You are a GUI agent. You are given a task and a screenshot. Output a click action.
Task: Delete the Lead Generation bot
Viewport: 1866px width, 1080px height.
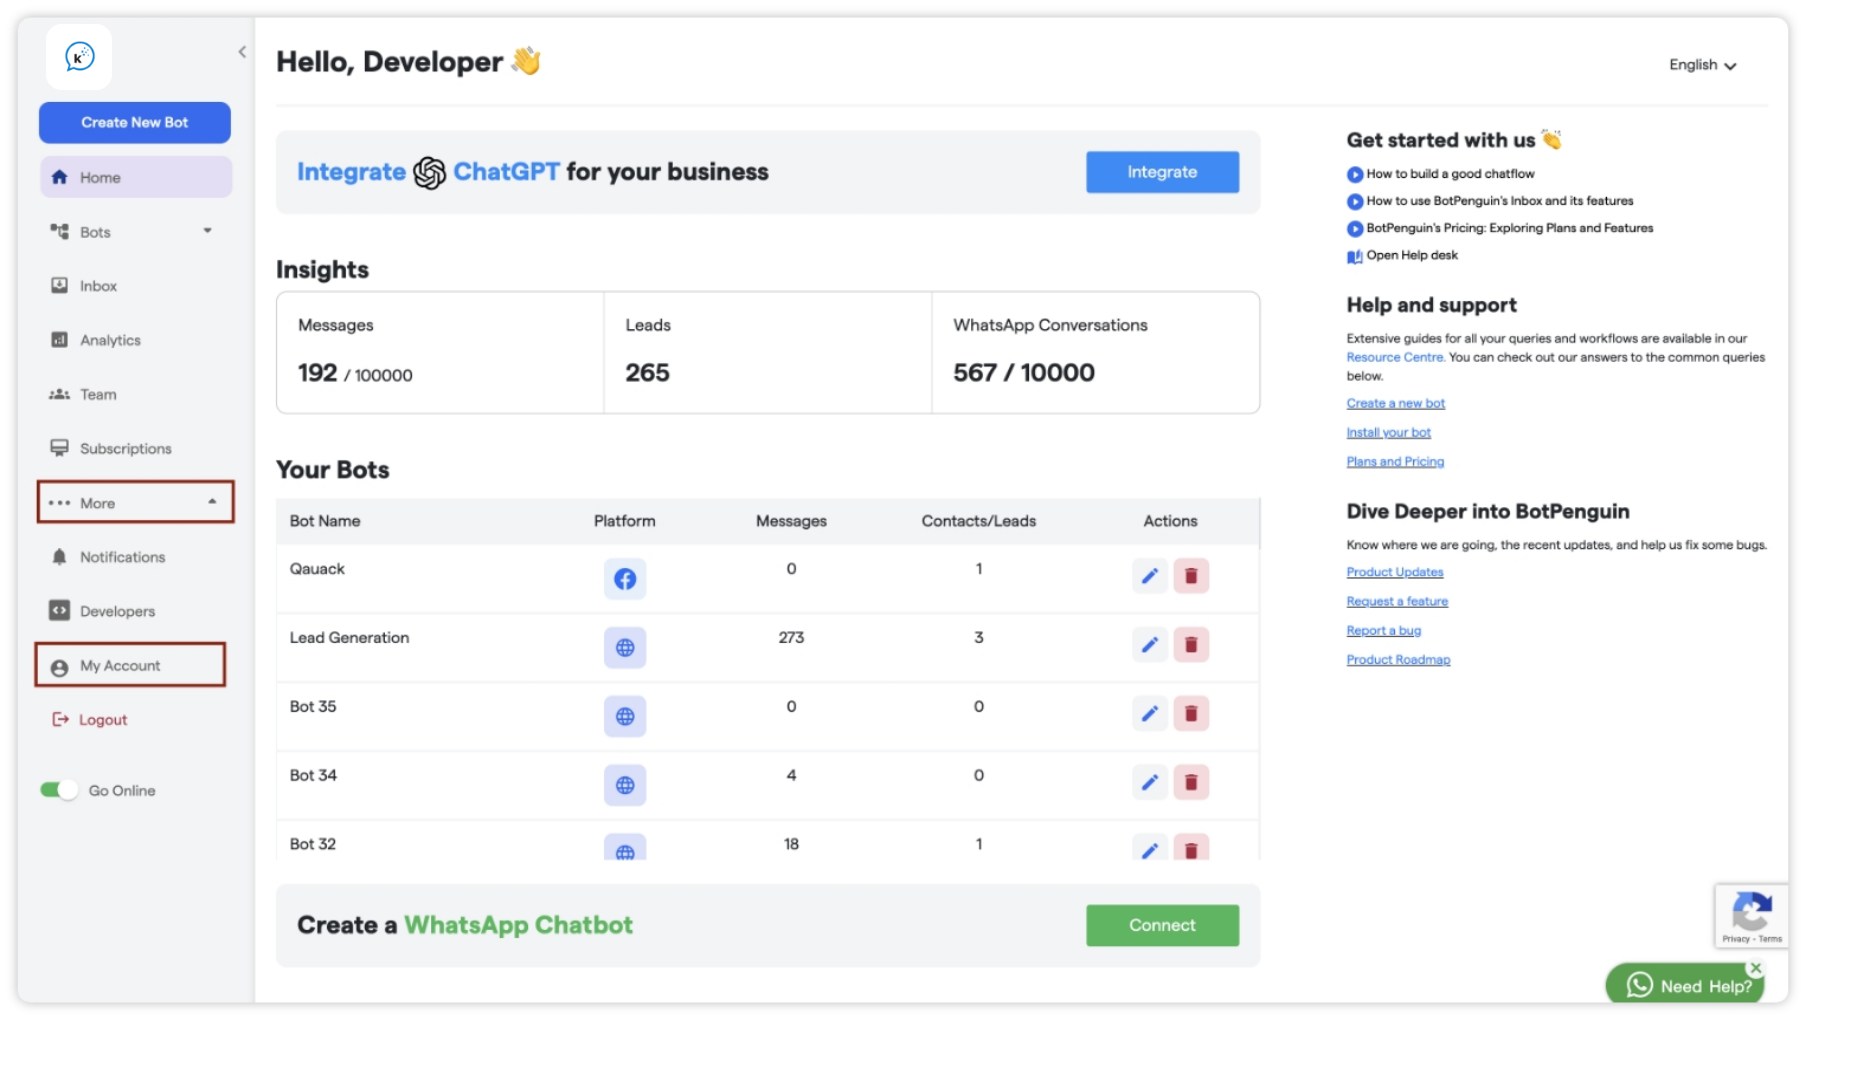tap(1191, 645)
